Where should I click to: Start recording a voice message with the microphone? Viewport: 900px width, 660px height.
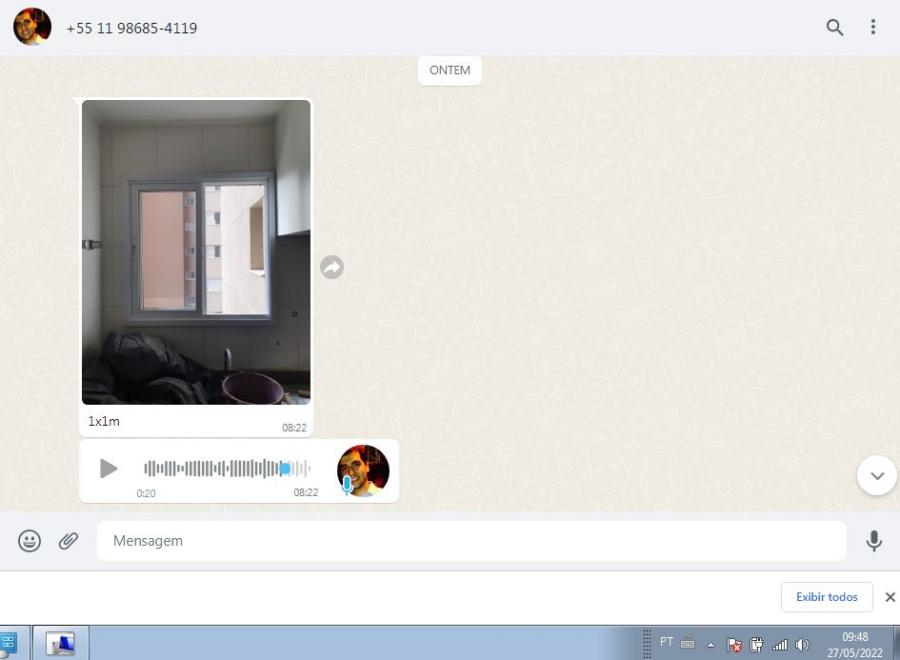pyautogui.click(x=874, y=541)
